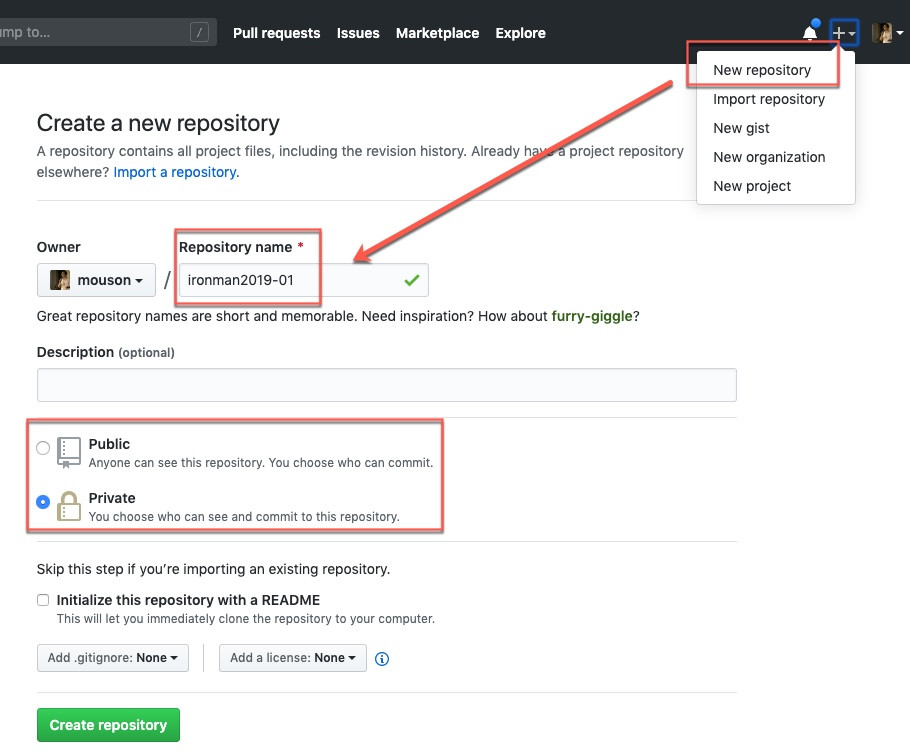Go to Explore
910x755 pixels.
pos(521,33)
